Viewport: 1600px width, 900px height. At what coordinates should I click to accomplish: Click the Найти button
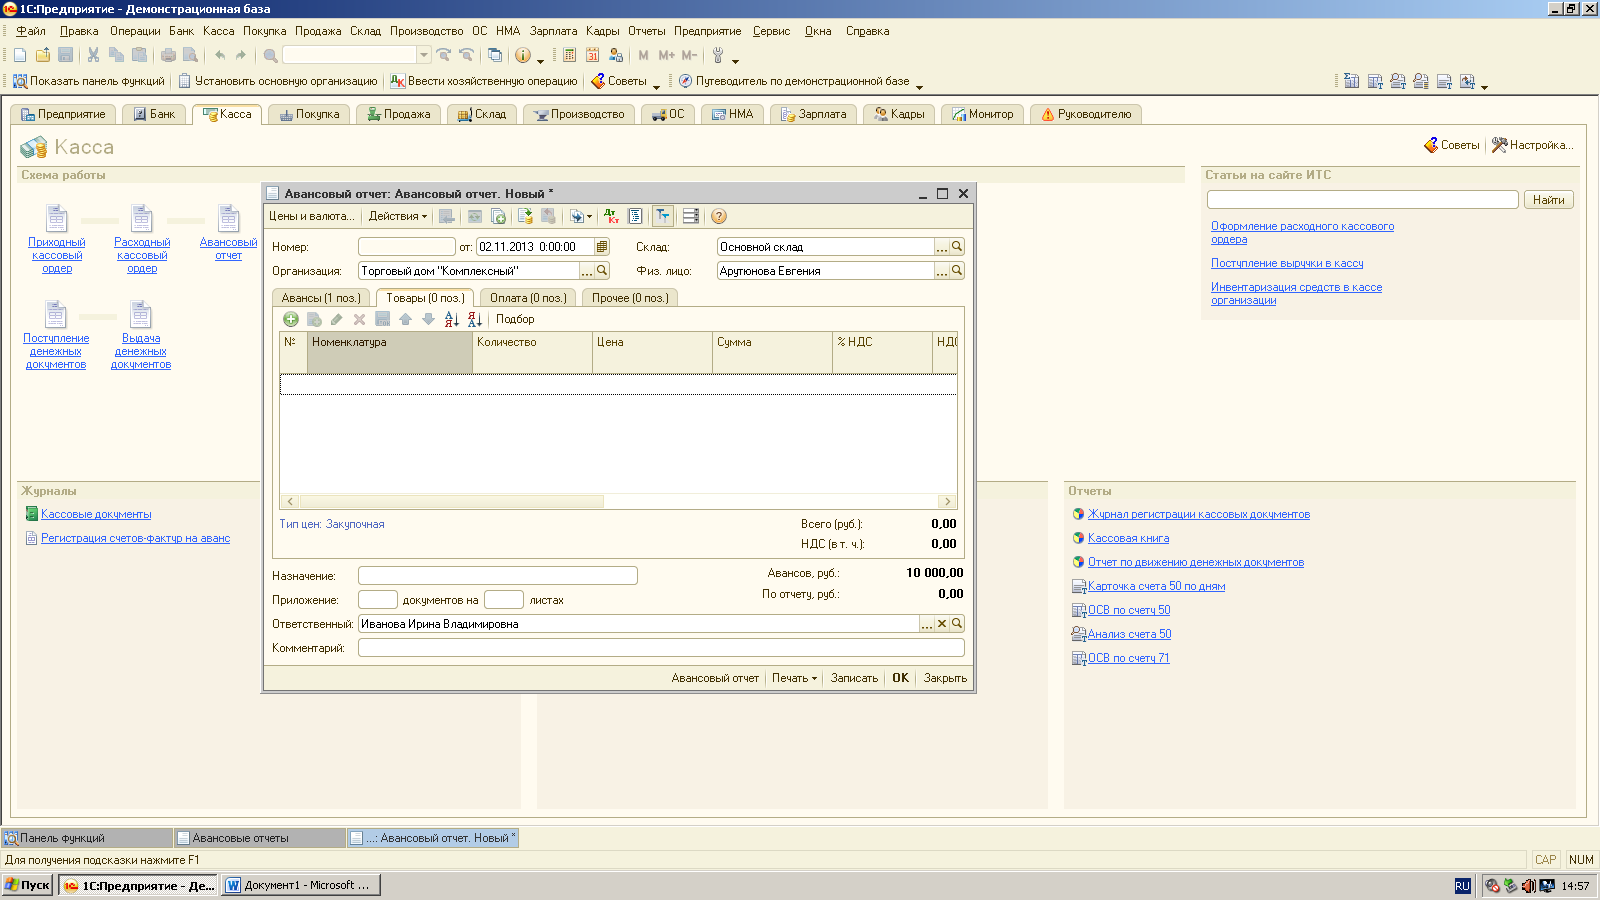[1549, 200]
